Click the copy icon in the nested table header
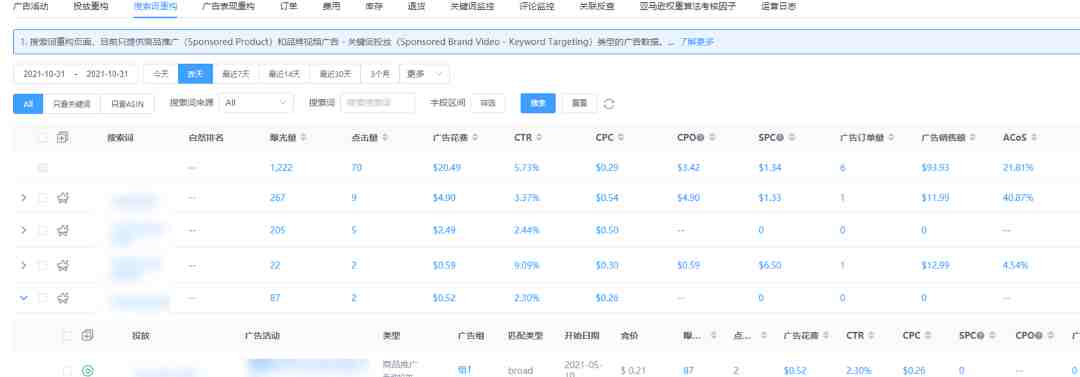The image size is (1080, 377). 87,335
